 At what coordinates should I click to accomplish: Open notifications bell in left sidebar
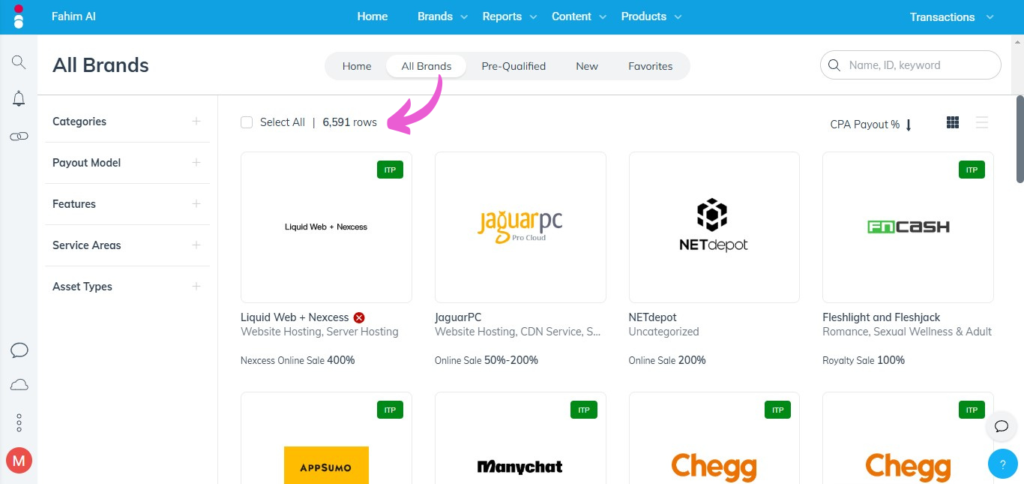19,99
